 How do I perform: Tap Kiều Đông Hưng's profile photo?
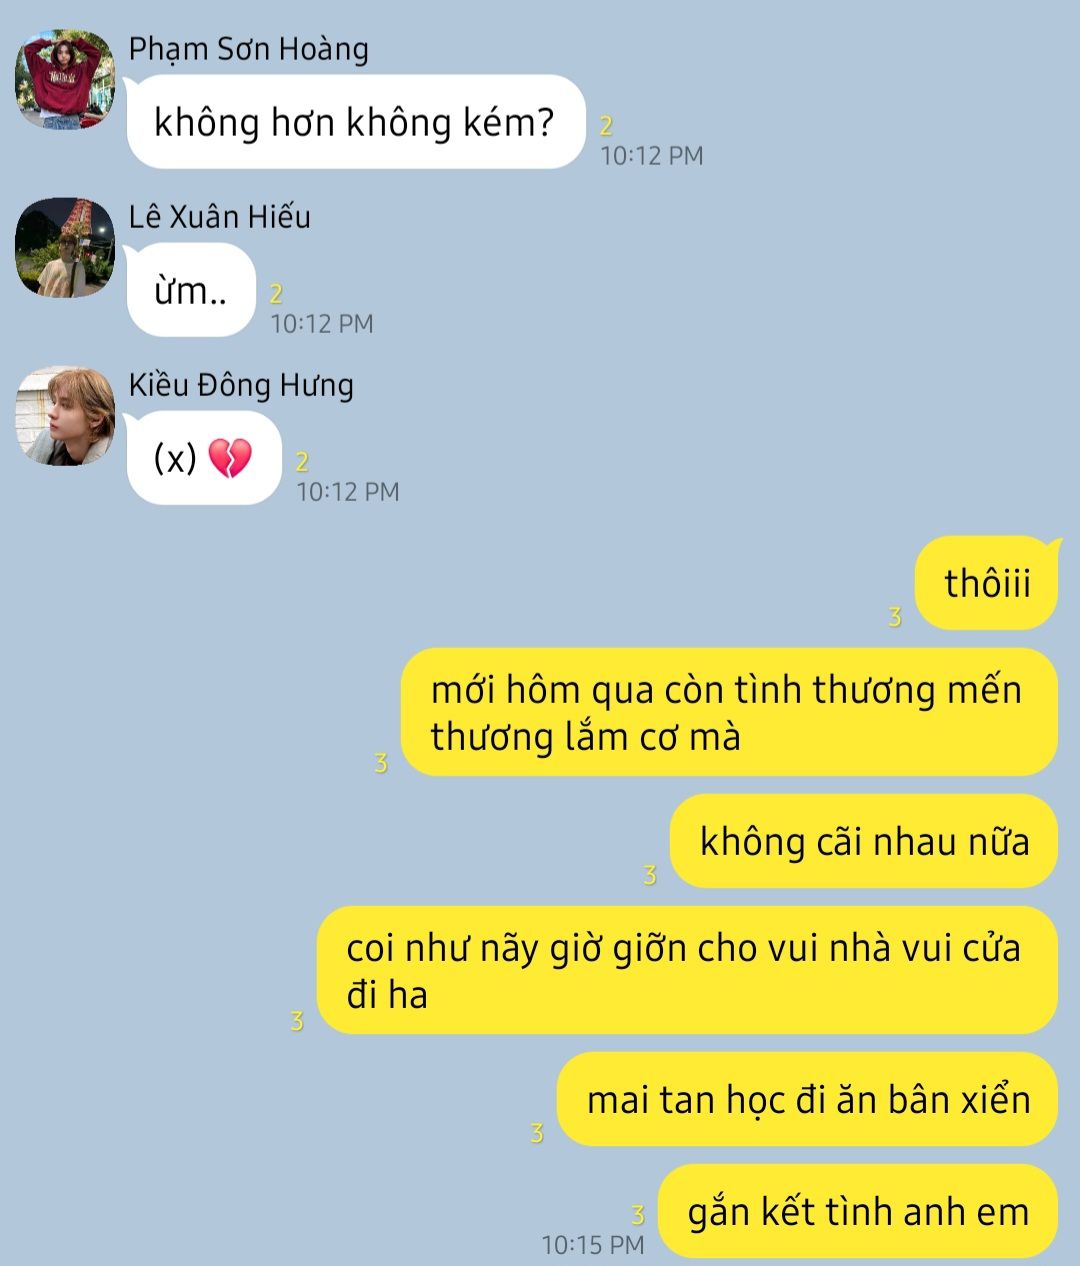pyautogui.click(x=65, y=415)
